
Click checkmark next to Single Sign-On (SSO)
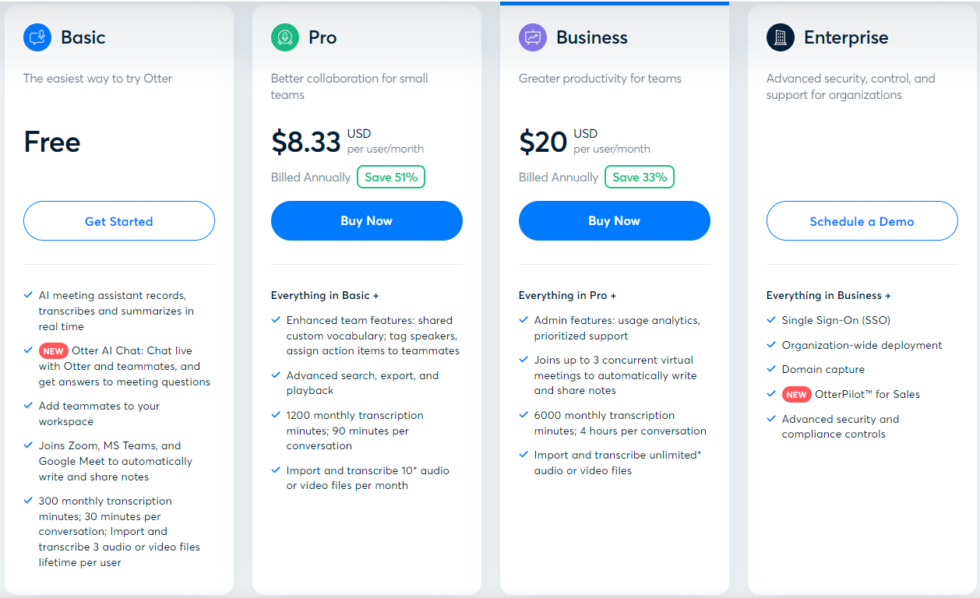point(771,320)
